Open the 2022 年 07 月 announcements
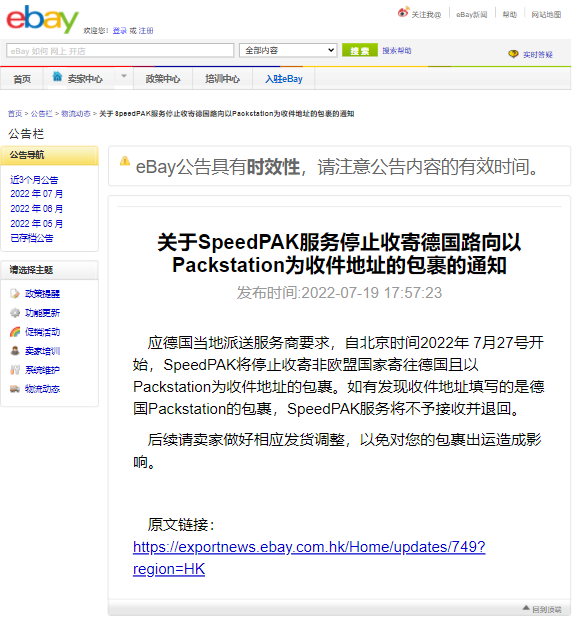The height and width of the screenshot is (620, 574). pos(36,194)
